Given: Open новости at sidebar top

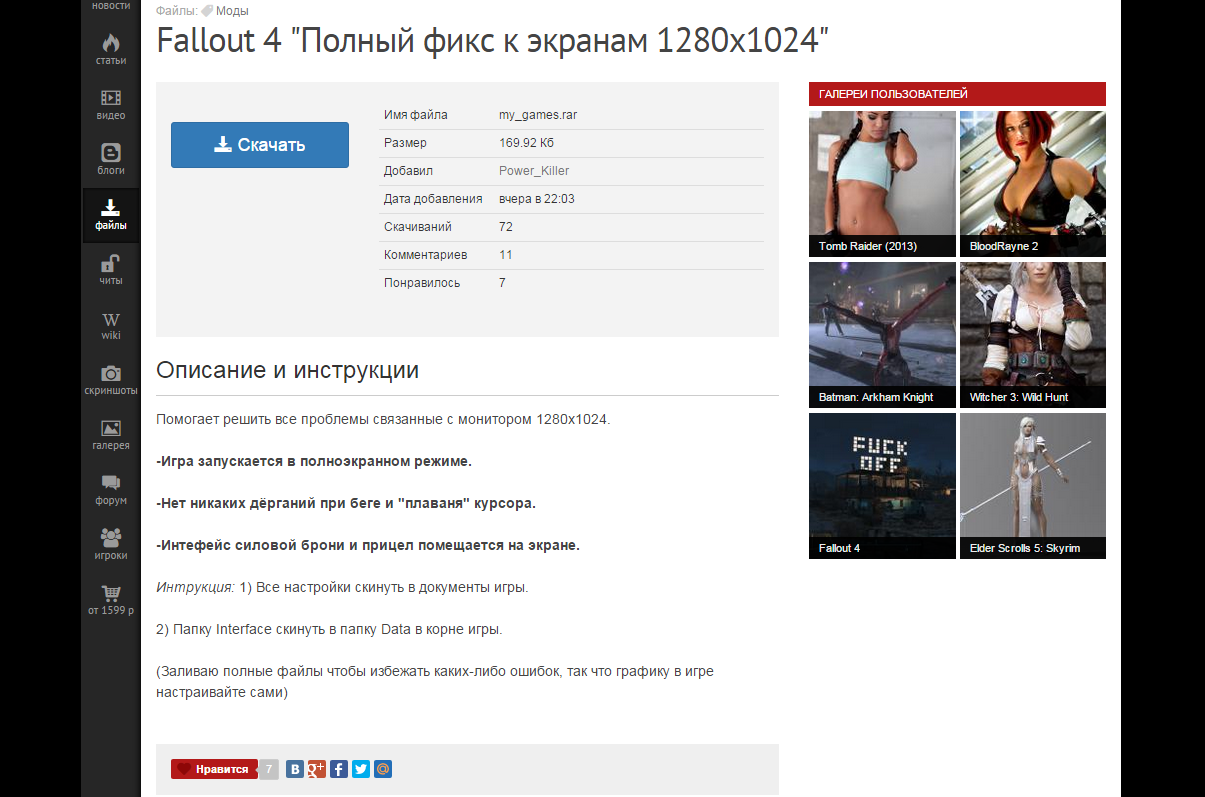Looking at the screenshot, I should pos(111,7).
